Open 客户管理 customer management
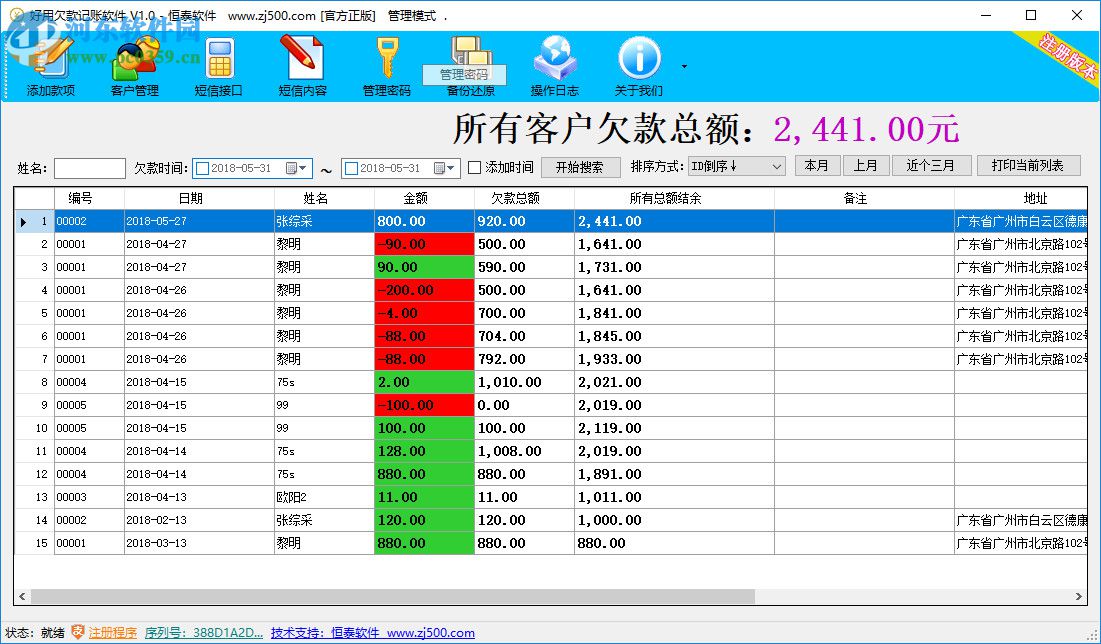The image size is (1101, 644). pyautogui.click(x=135, y=66)
